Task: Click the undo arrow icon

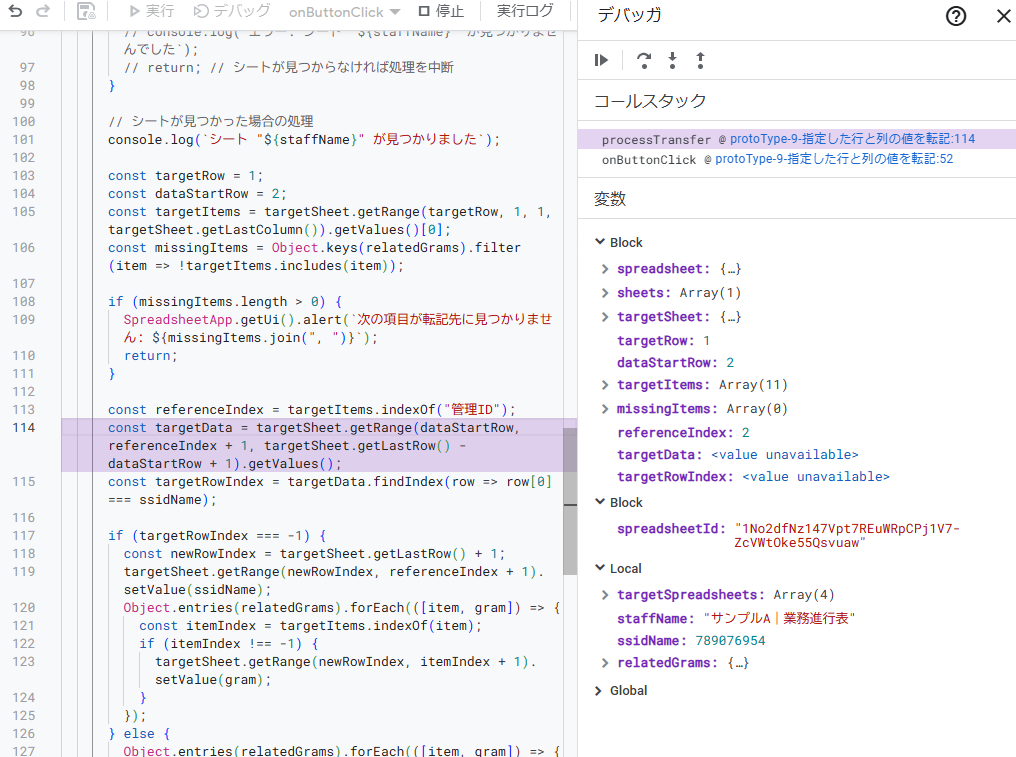Action: click(x=15, y=12)
